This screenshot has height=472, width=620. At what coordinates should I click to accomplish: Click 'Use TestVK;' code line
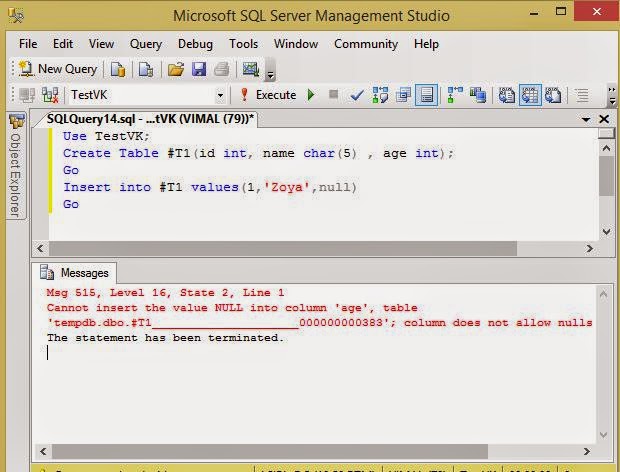coord(106,136)
